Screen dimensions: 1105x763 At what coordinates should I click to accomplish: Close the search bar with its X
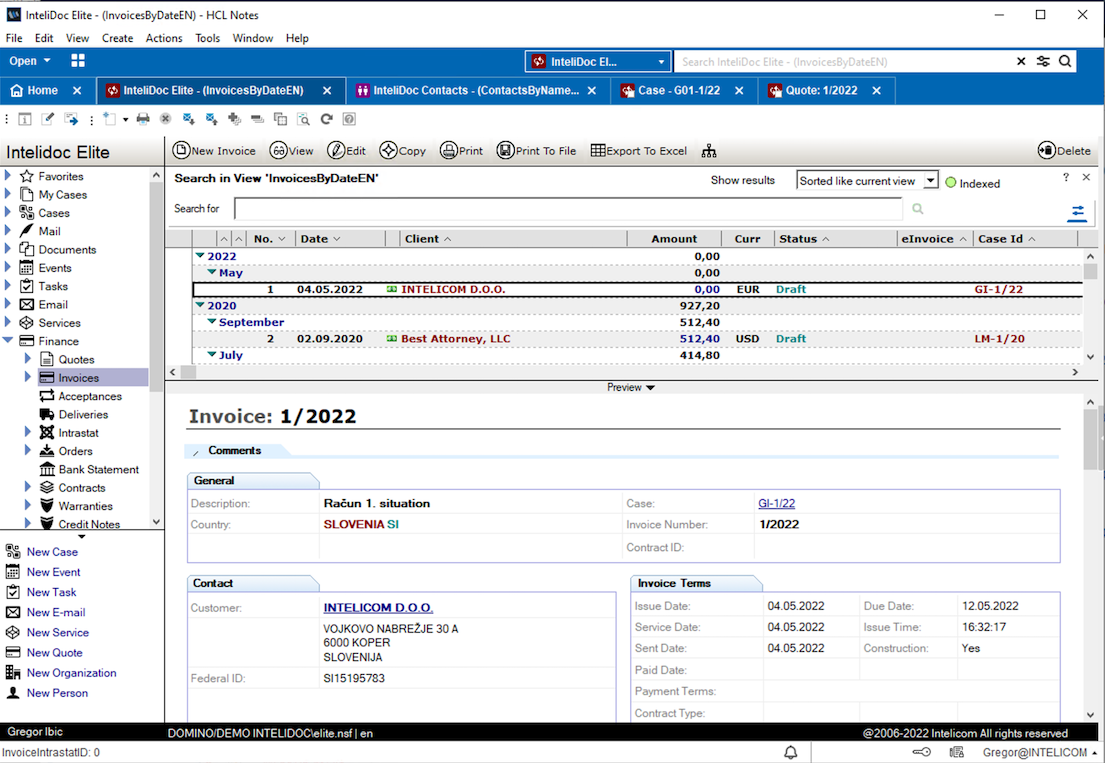(x=1086, y=178)
